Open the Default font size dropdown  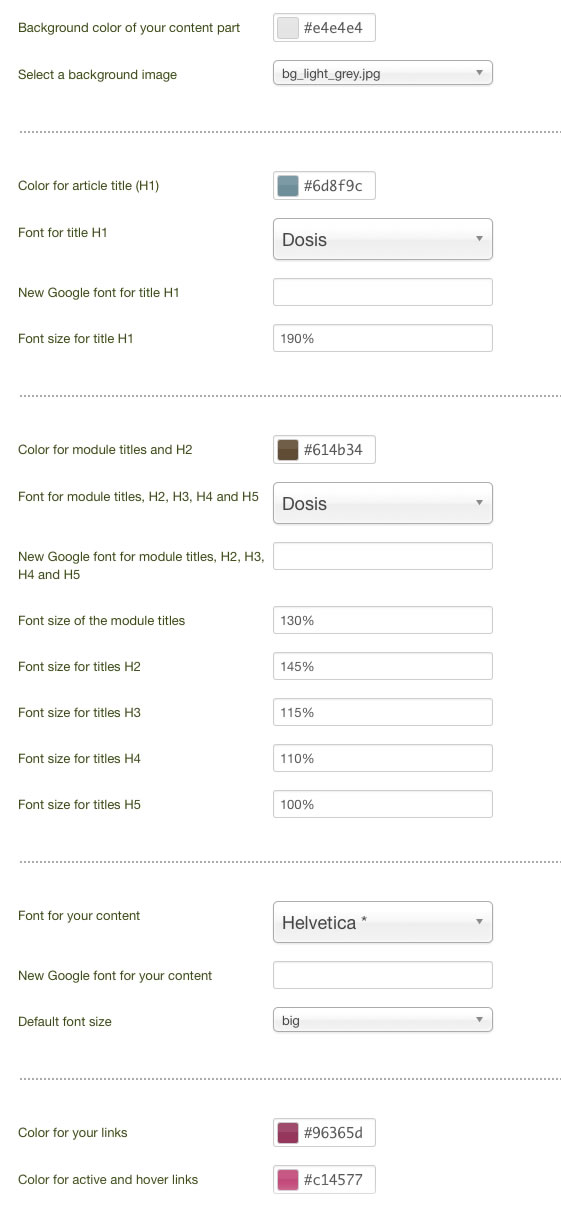pyautogui.click(x=383, y=1021)
